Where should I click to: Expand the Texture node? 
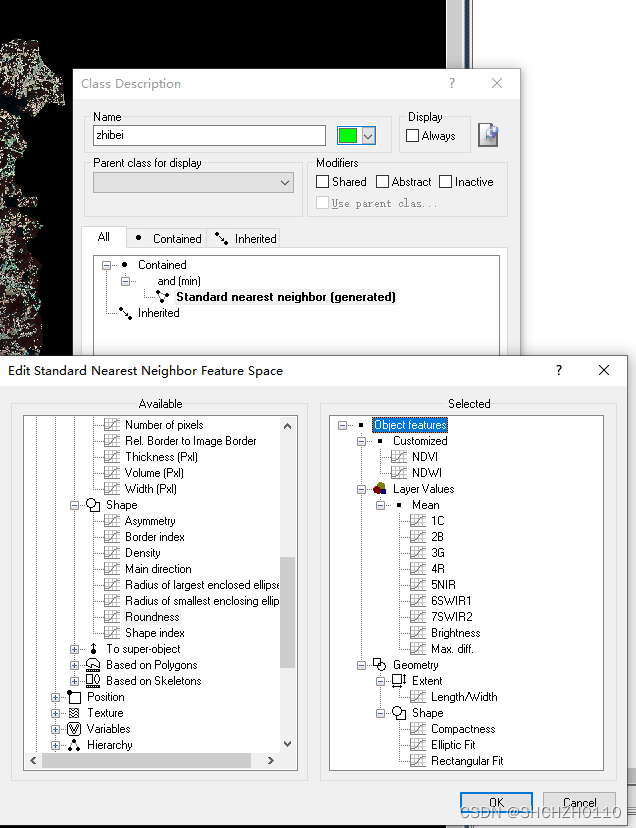(x=55, y=713)
